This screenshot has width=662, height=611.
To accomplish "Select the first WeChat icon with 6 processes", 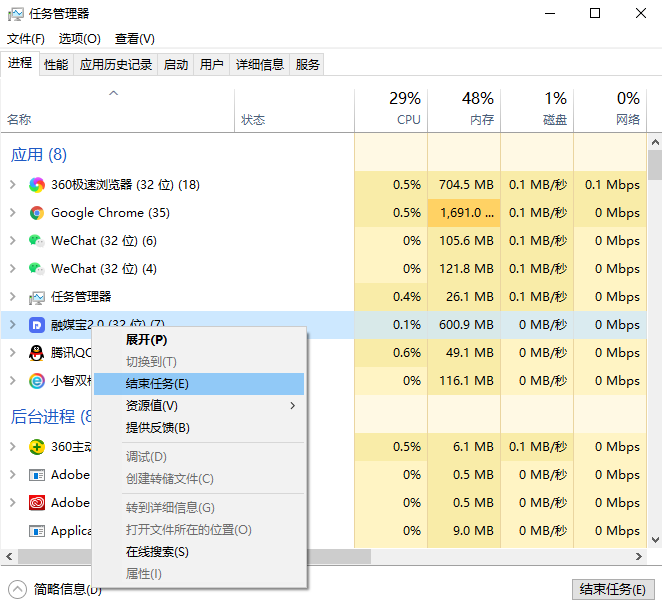I will click(x=37, y=241).
